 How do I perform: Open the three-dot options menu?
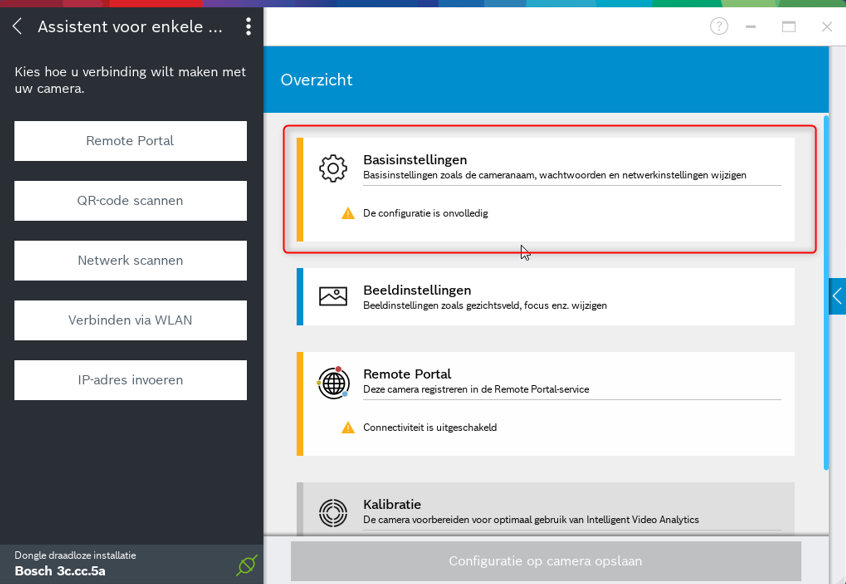click(248, 27)
